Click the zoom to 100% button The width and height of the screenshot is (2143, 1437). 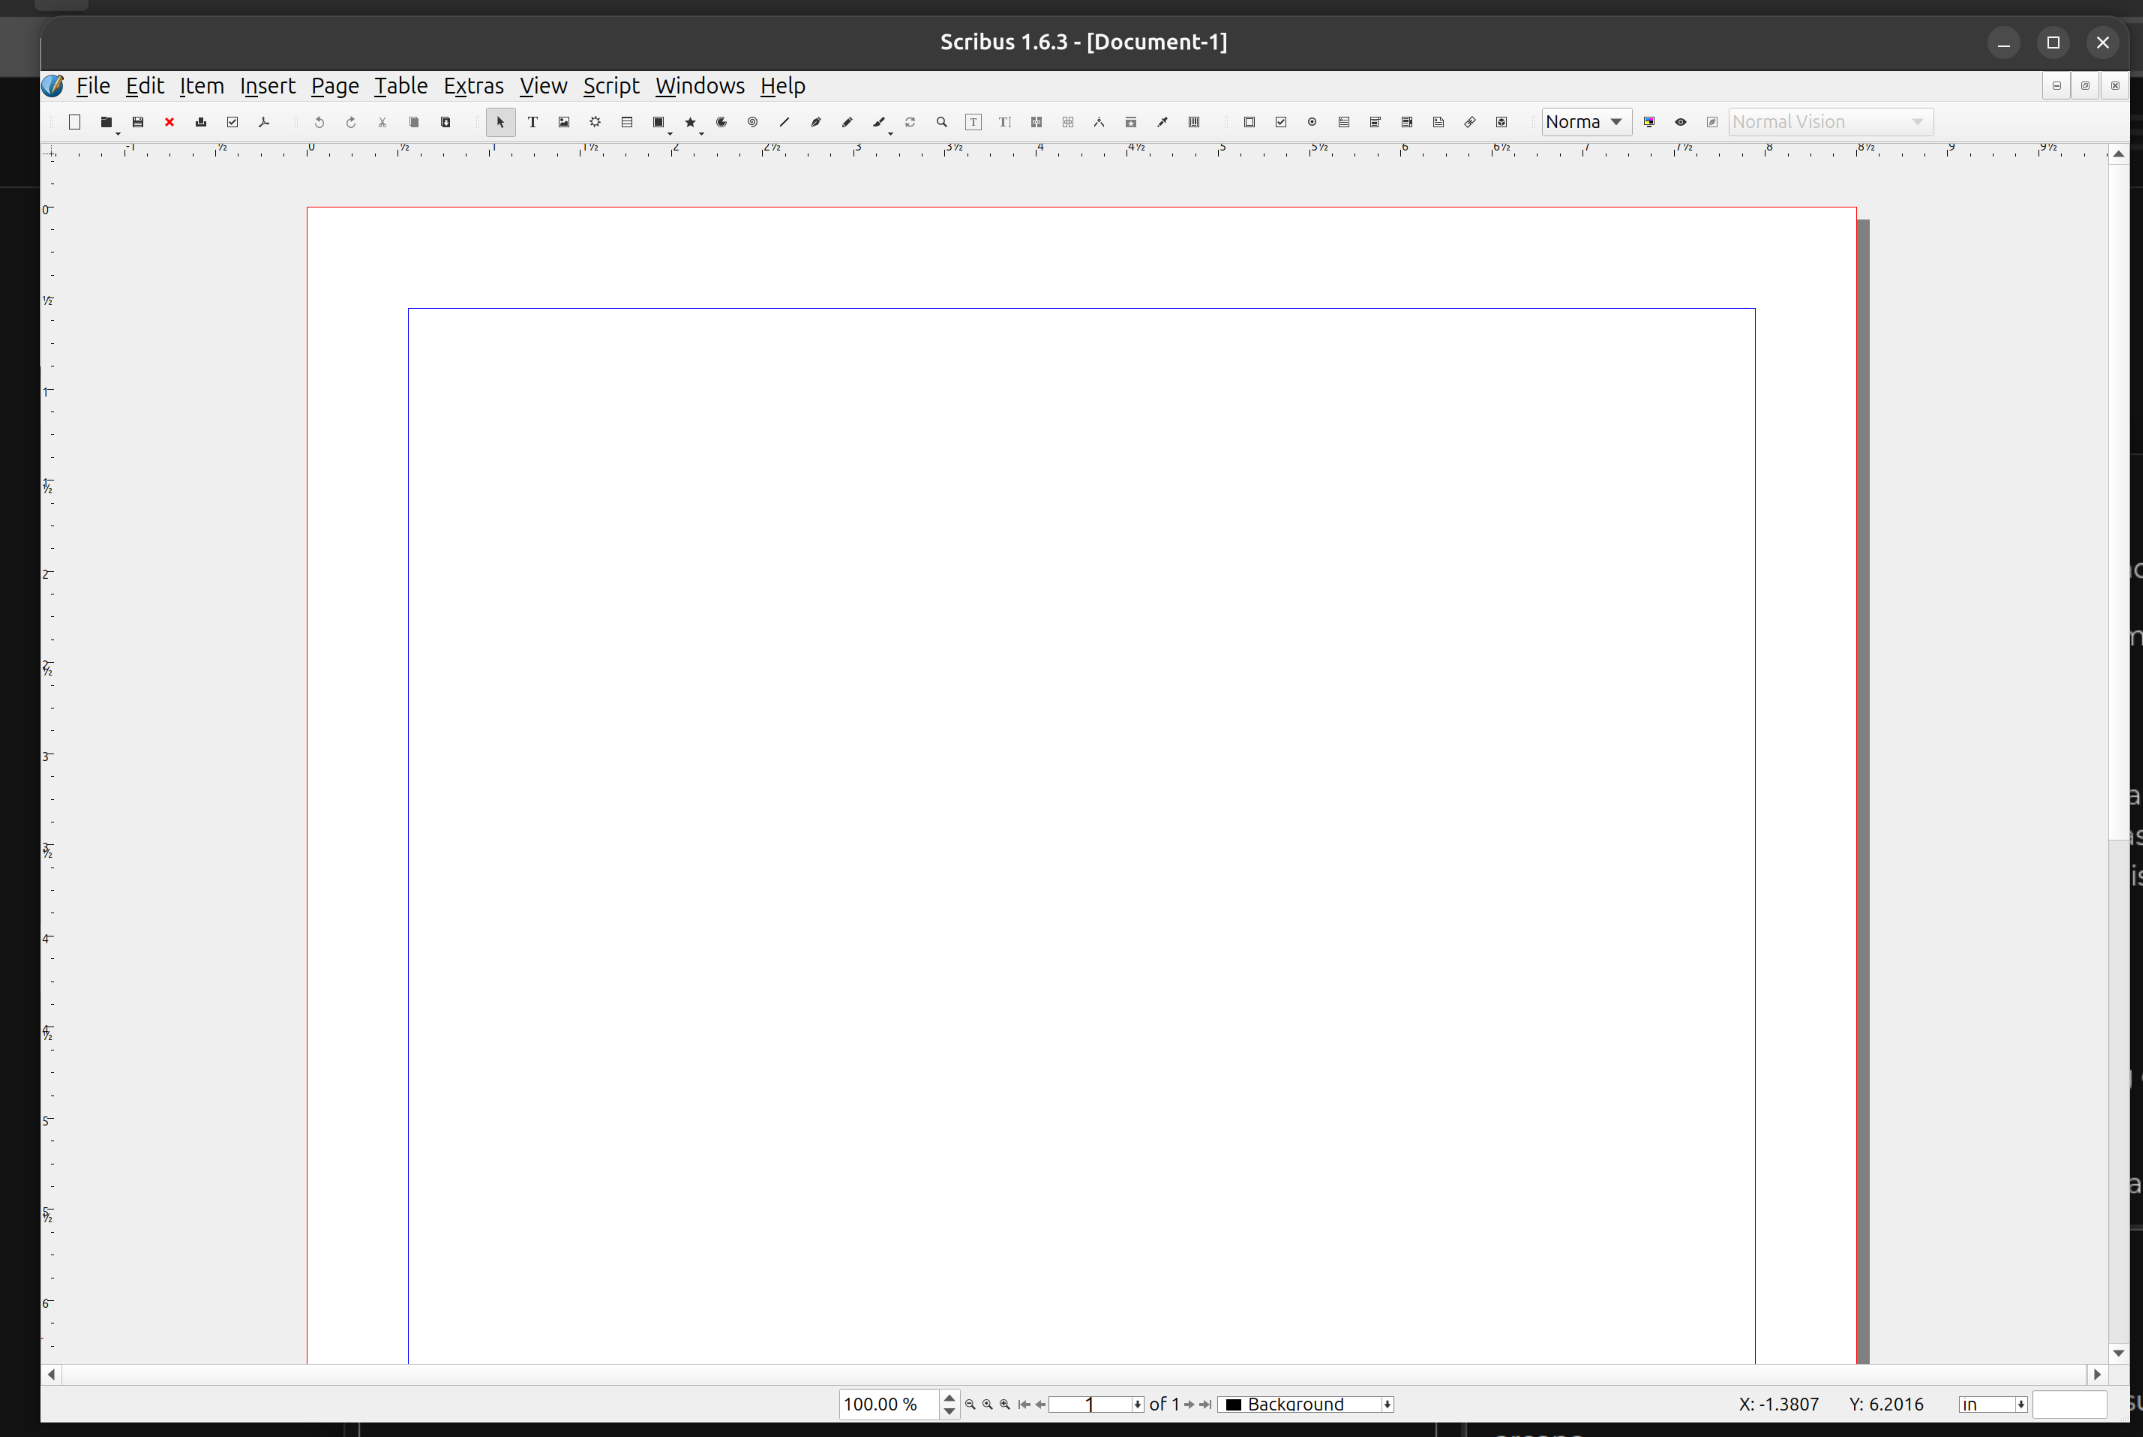[987, 1404]
